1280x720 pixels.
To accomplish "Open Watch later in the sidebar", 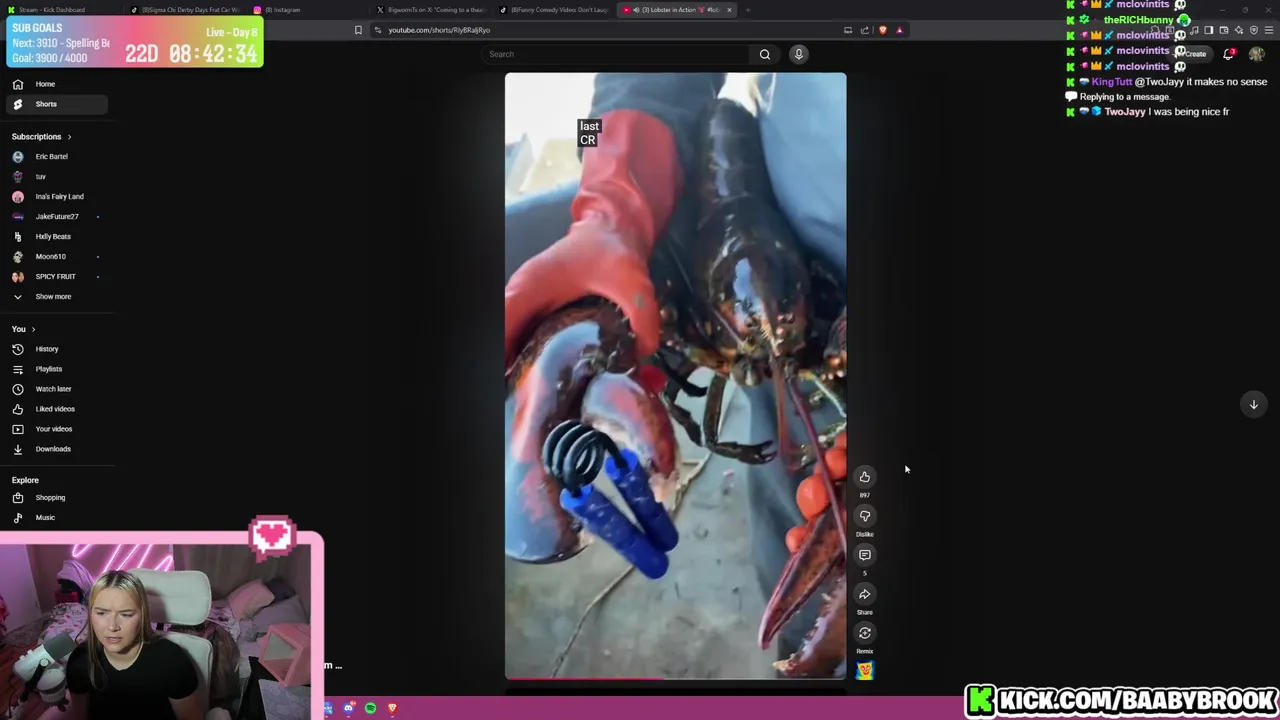I will pyautogui.click(x=56, y=389).
